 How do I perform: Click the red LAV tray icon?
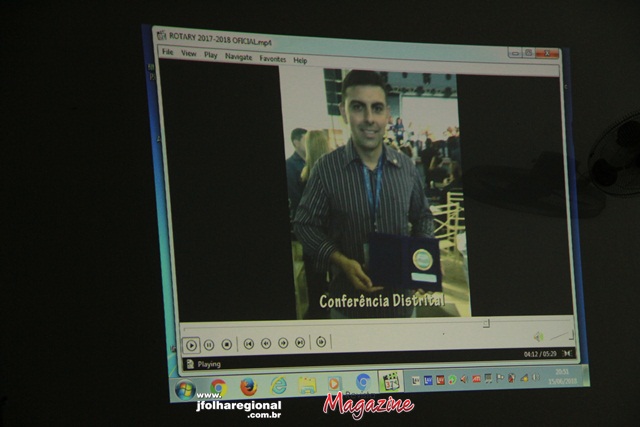(x=440, y=380)
